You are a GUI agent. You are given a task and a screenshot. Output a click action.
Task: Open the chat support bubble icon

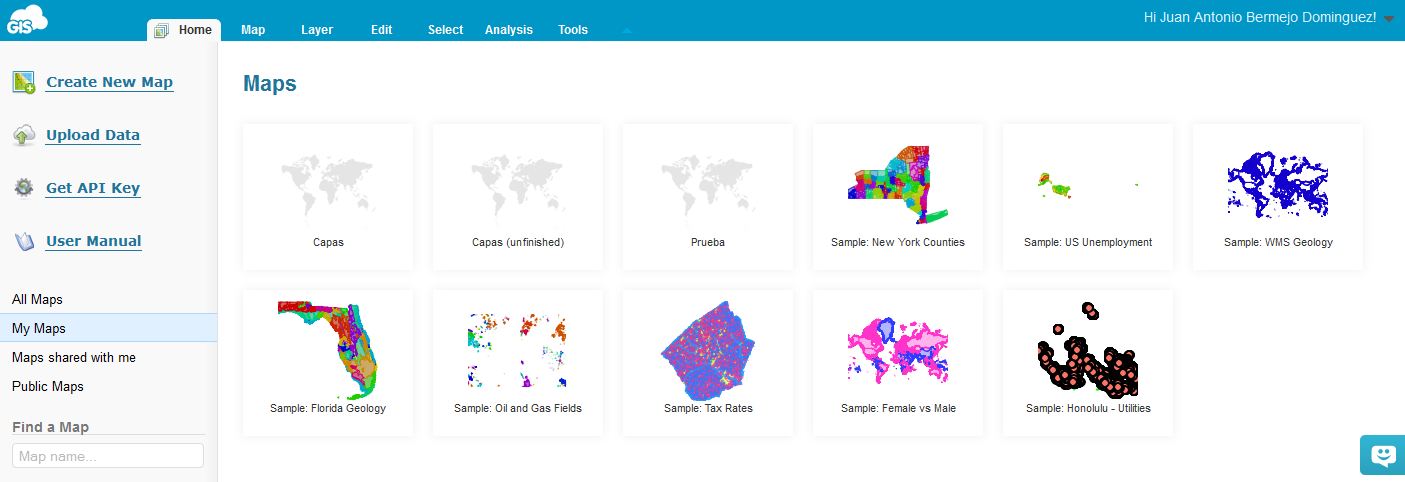click(1383, 455)
